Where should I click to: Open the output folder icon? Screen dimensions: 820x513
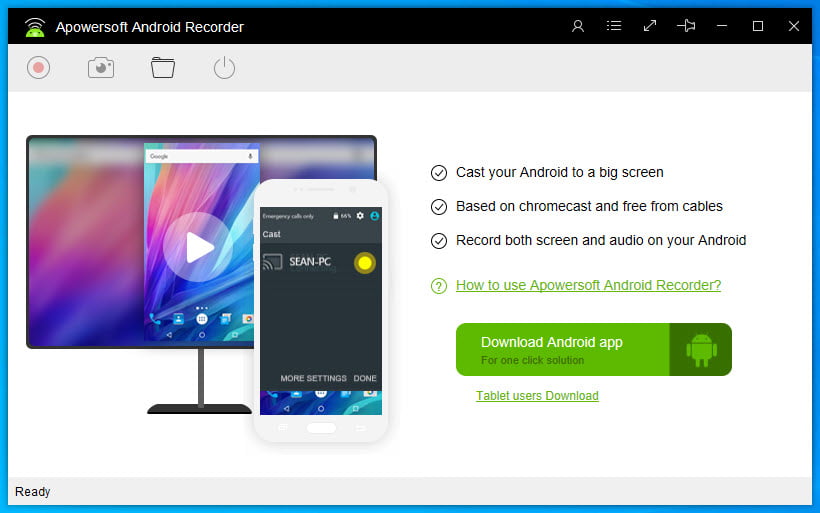tap(163, 68)
